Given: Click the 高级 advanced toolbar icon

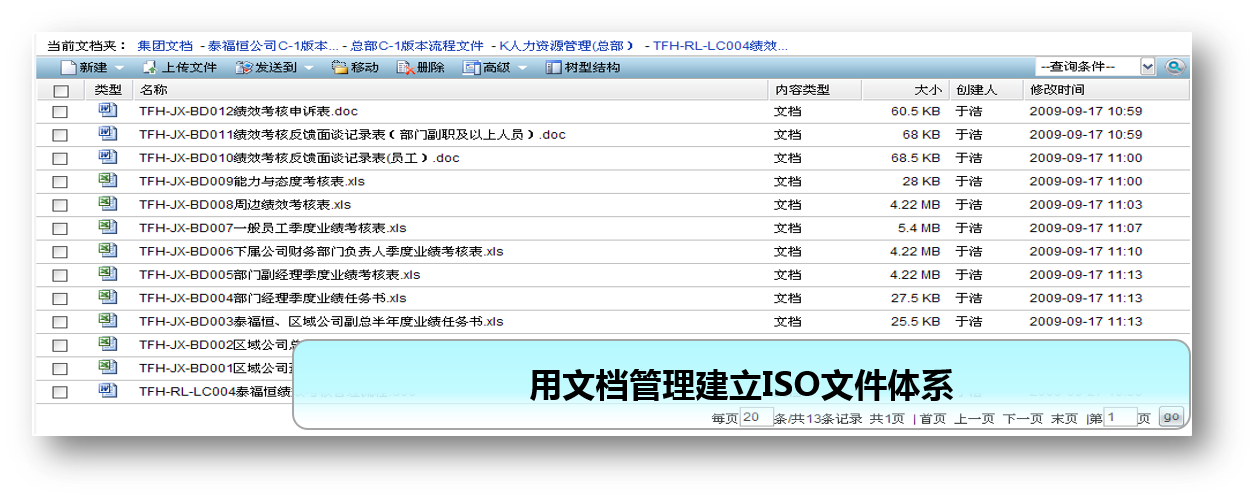Looking at the screenshot, I should 472,68.
